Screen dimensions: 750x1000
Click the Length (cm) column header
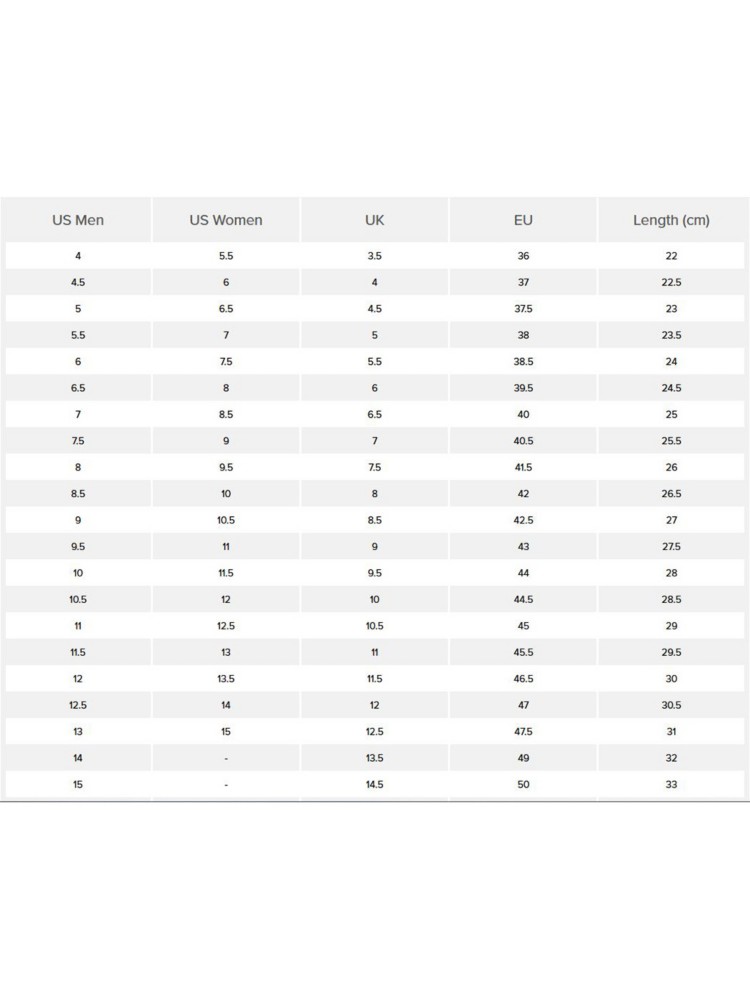click(671, 220)
